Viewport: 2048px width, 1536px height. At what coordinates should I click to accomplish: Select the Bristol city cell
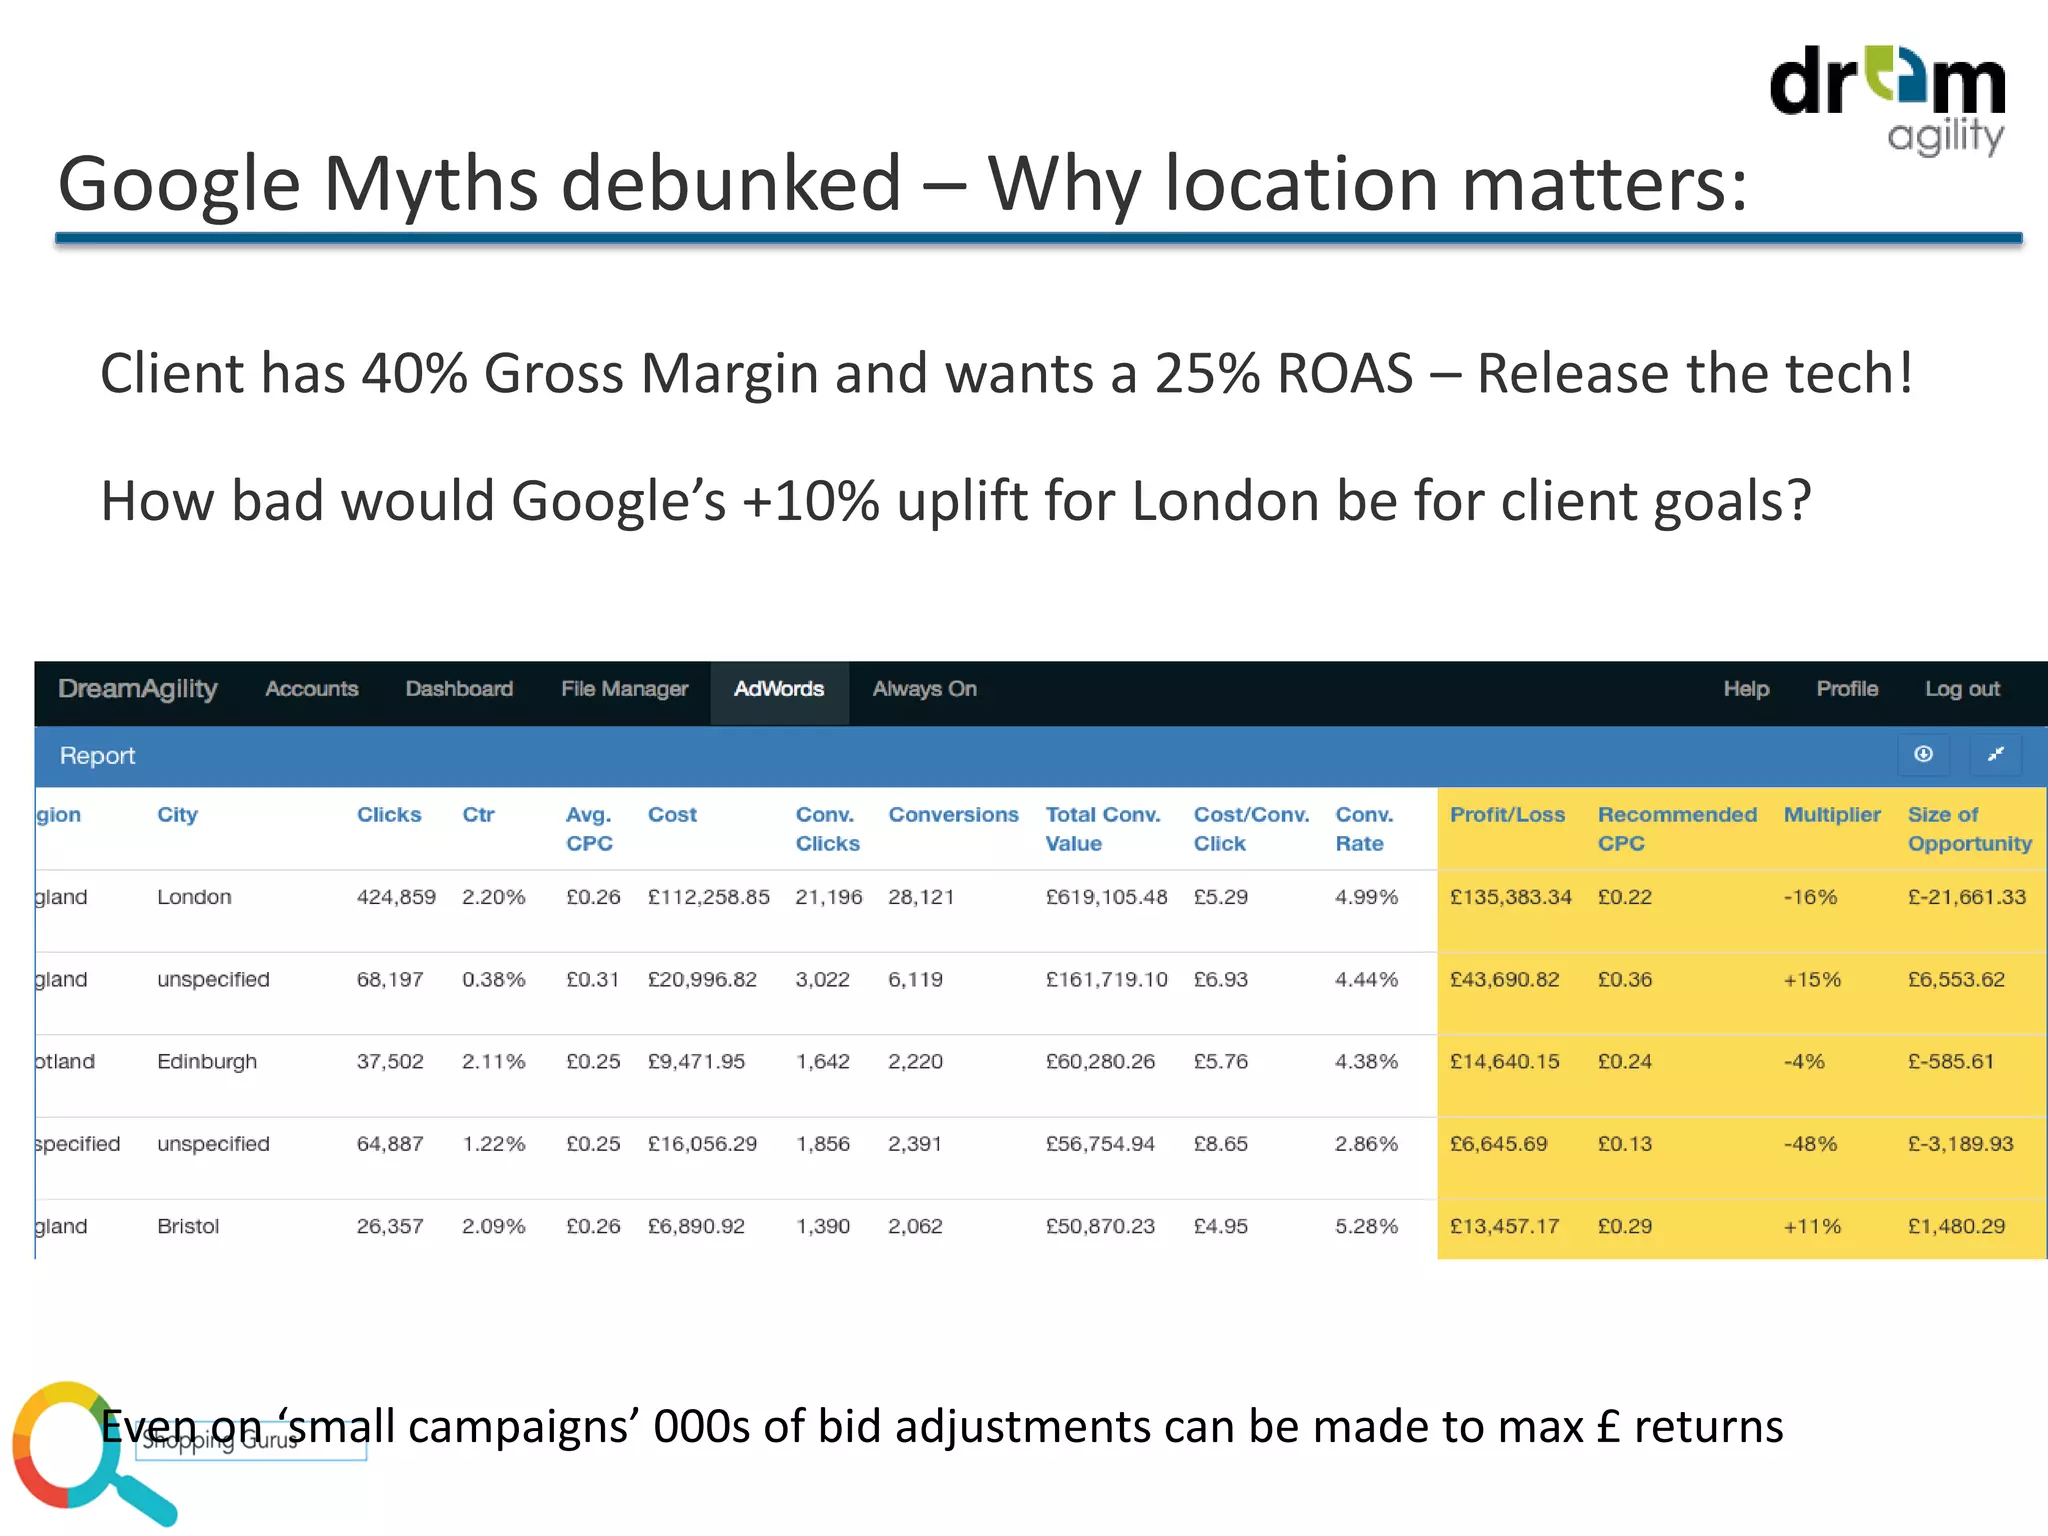[188, 1226]
